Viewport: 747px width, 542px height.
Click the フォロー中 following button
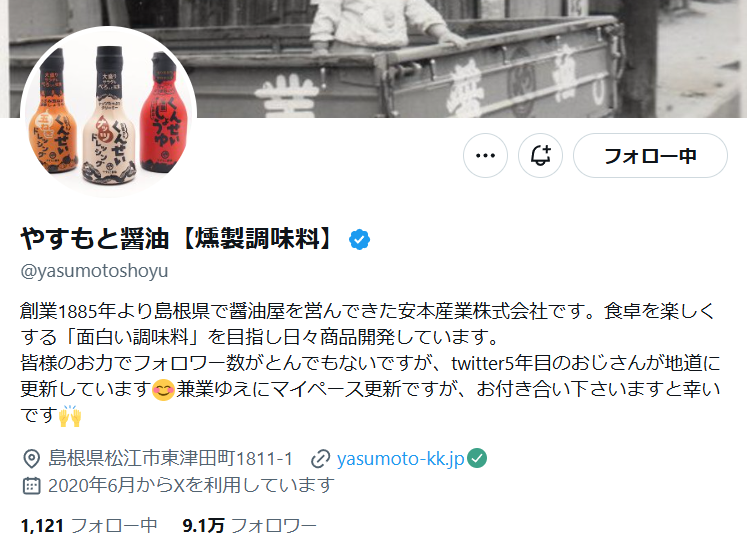[x=650, y=156]
